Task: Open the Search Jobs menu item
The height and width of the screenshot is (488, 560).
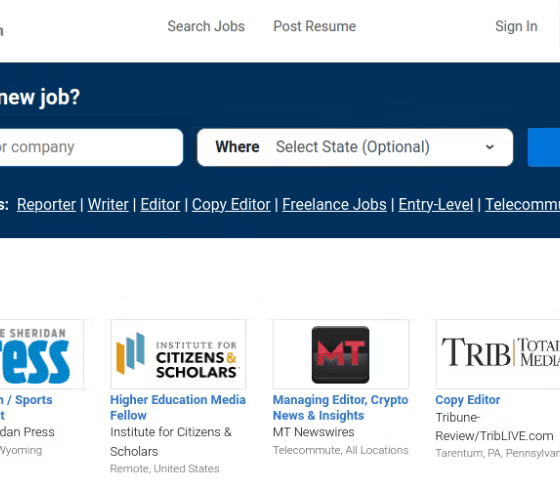Action: (x=206, y=26)
